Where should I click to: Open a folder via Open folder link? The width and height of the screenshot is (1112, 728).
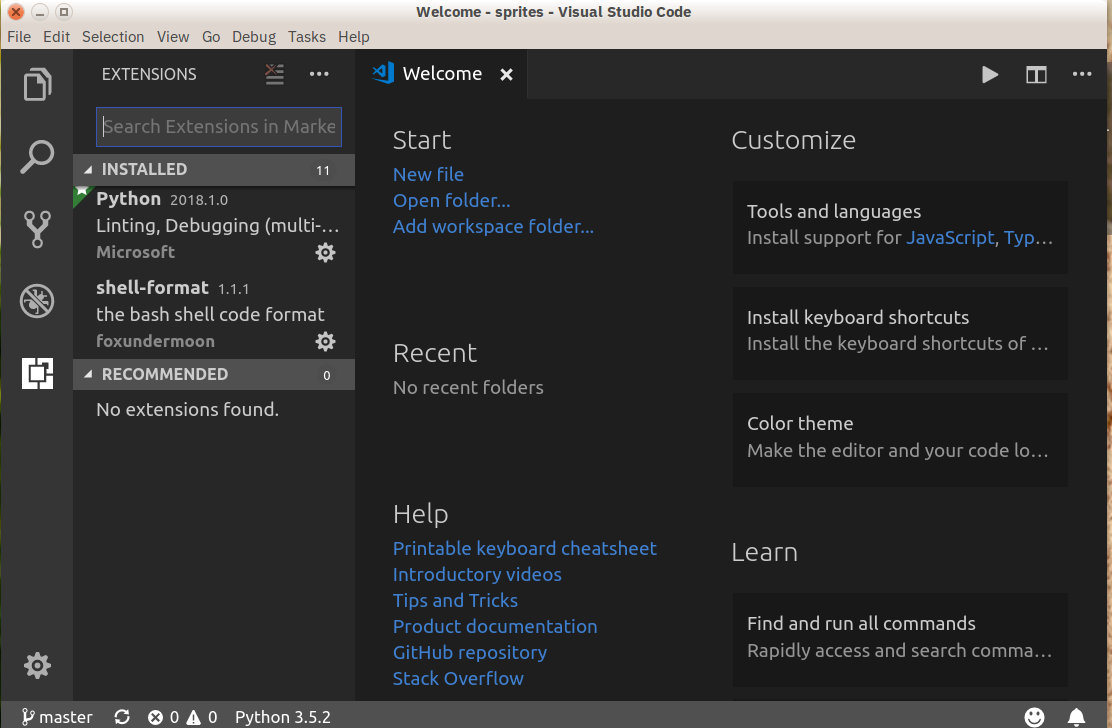[x=451, y=200]
